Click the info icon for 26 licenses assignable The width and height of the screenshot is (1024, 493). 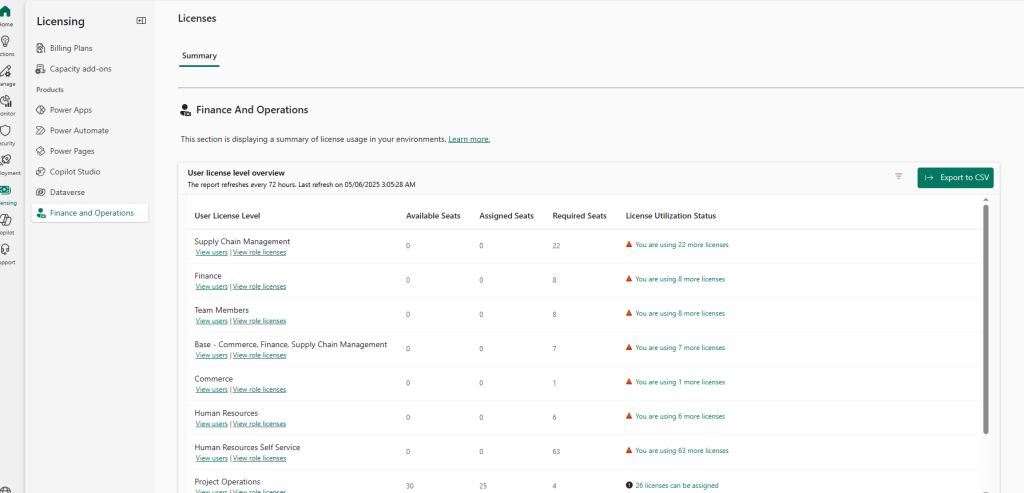(x=629, y=485)
